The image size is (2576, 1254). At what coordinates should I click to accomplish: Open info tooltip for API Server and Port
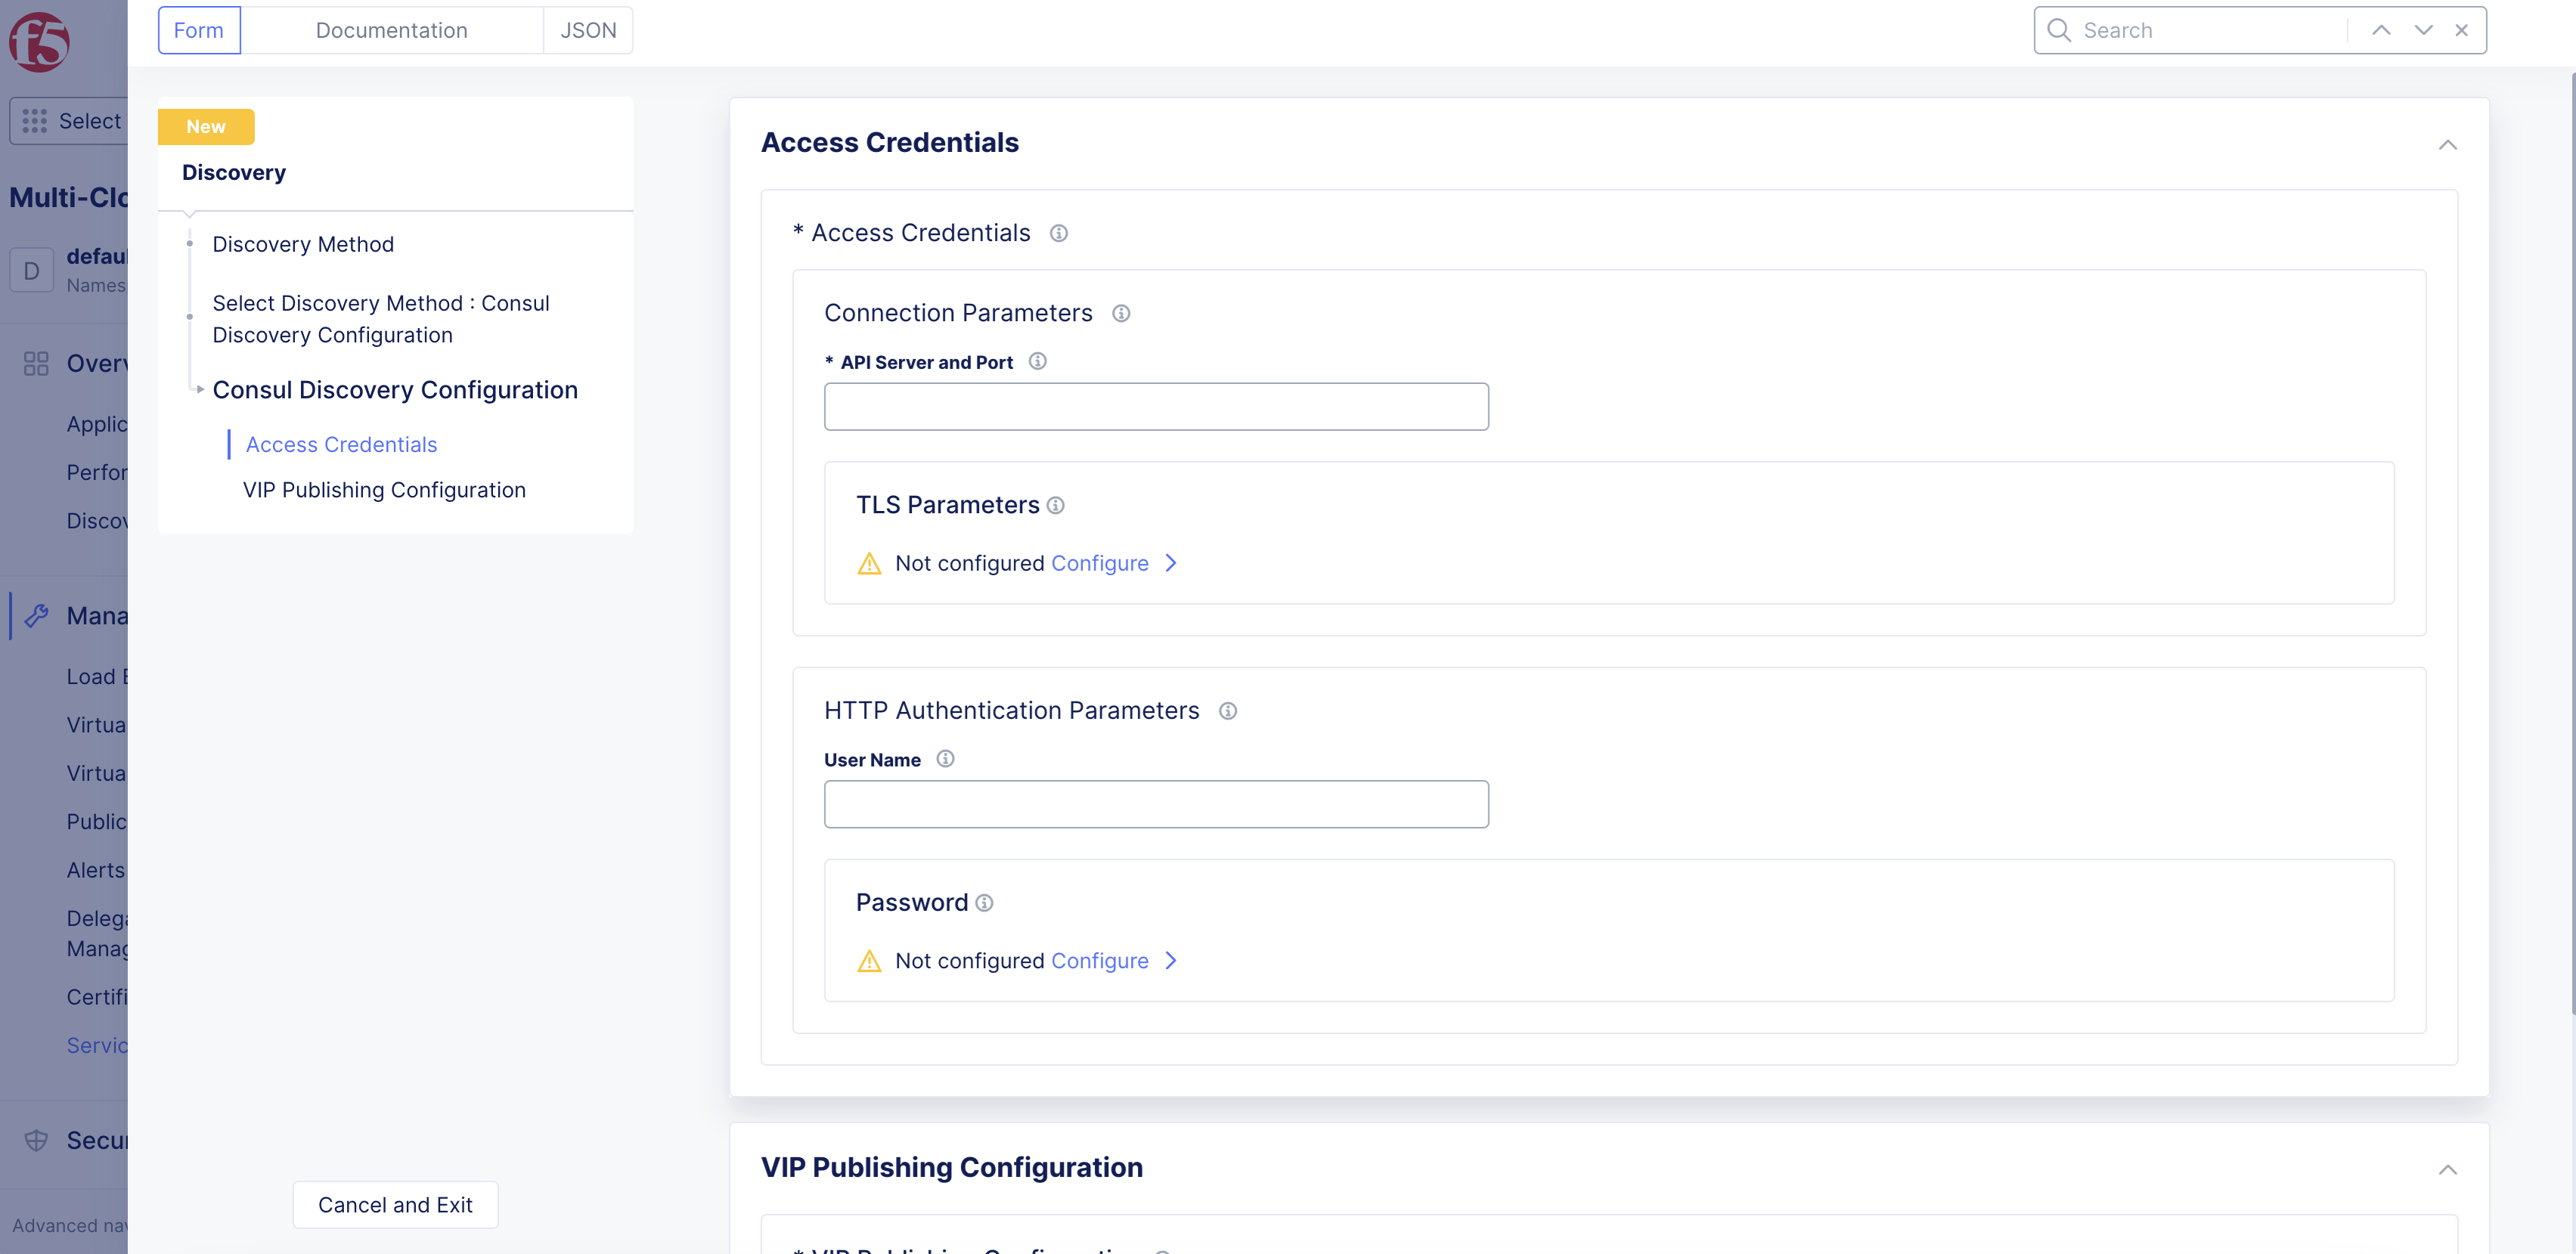pos(1038,361)
